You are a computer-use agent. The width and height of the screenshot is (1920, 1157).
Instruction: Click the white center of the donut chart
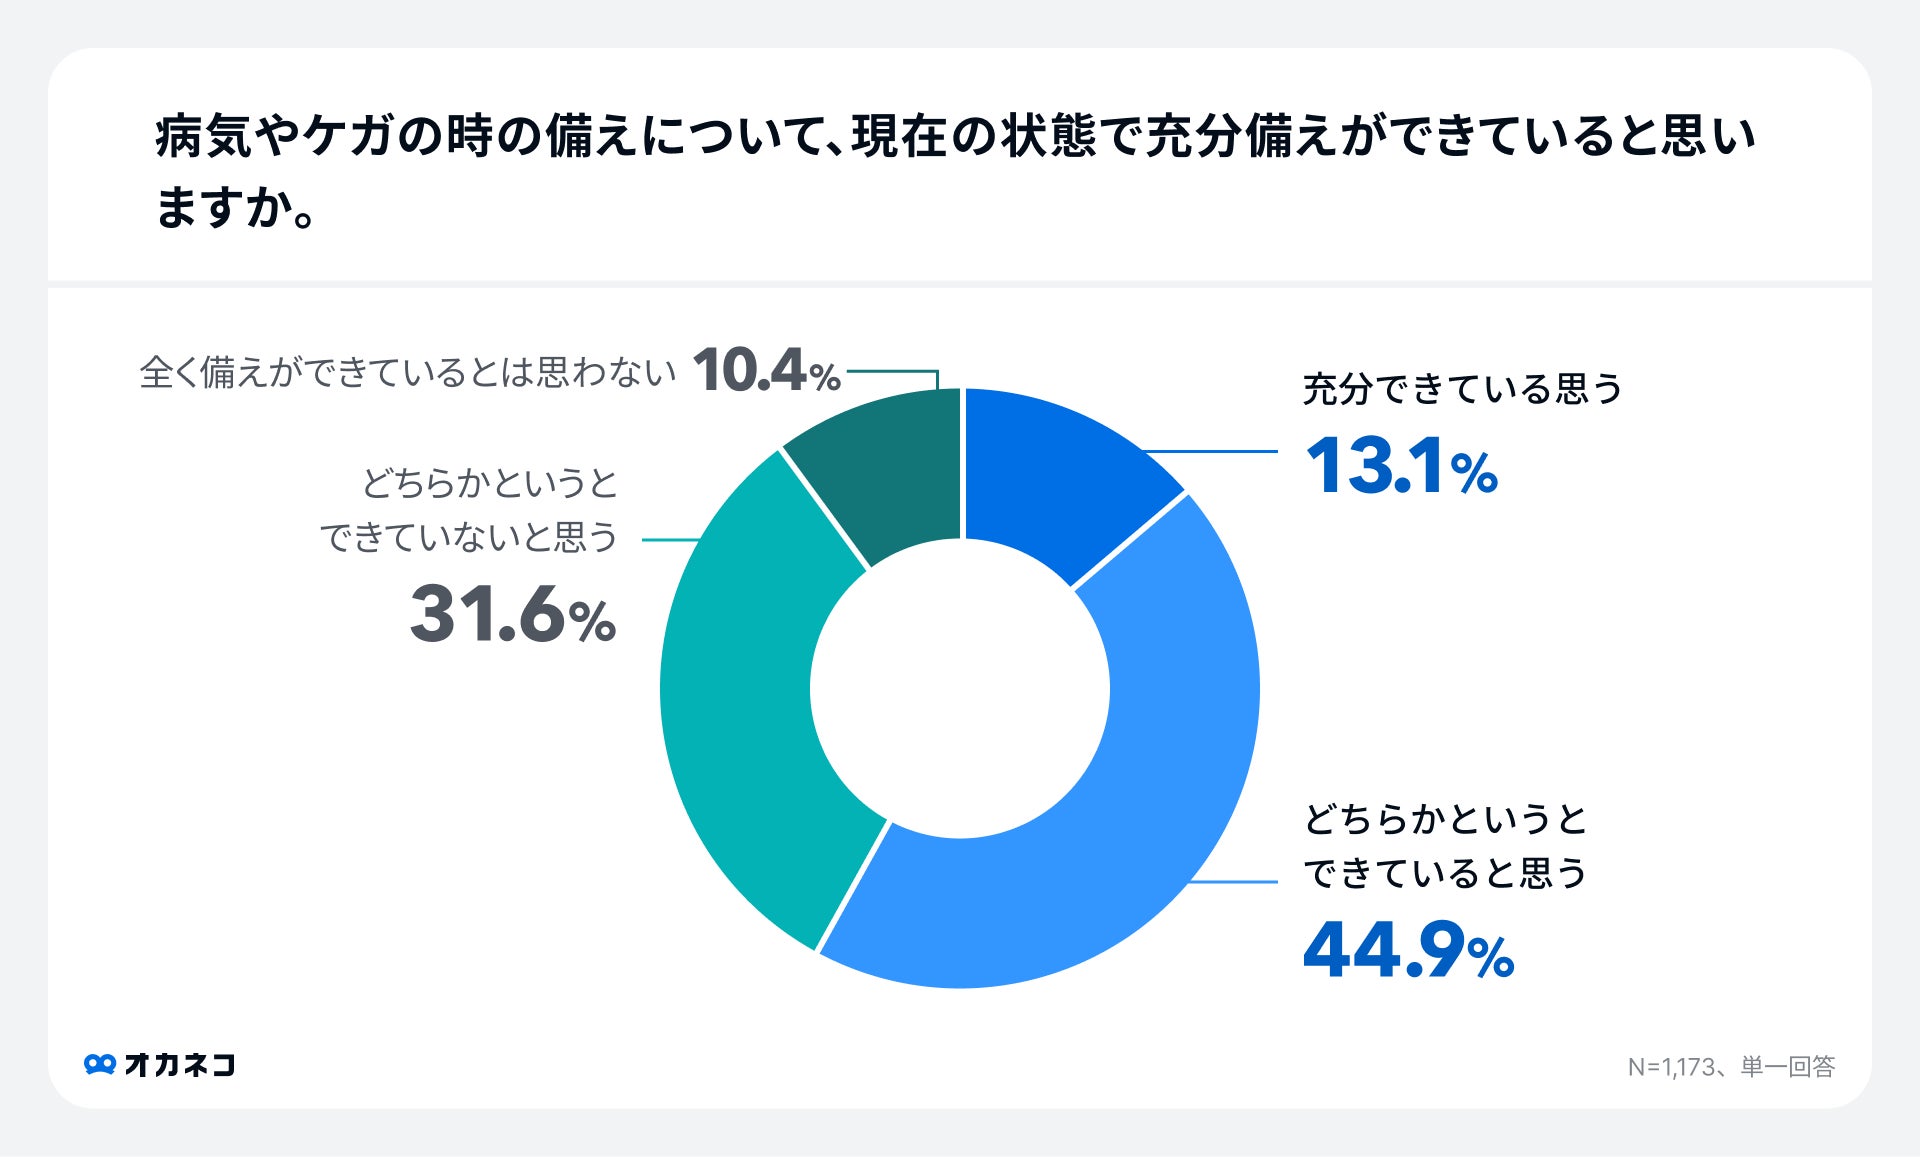(x=960, y=689)
